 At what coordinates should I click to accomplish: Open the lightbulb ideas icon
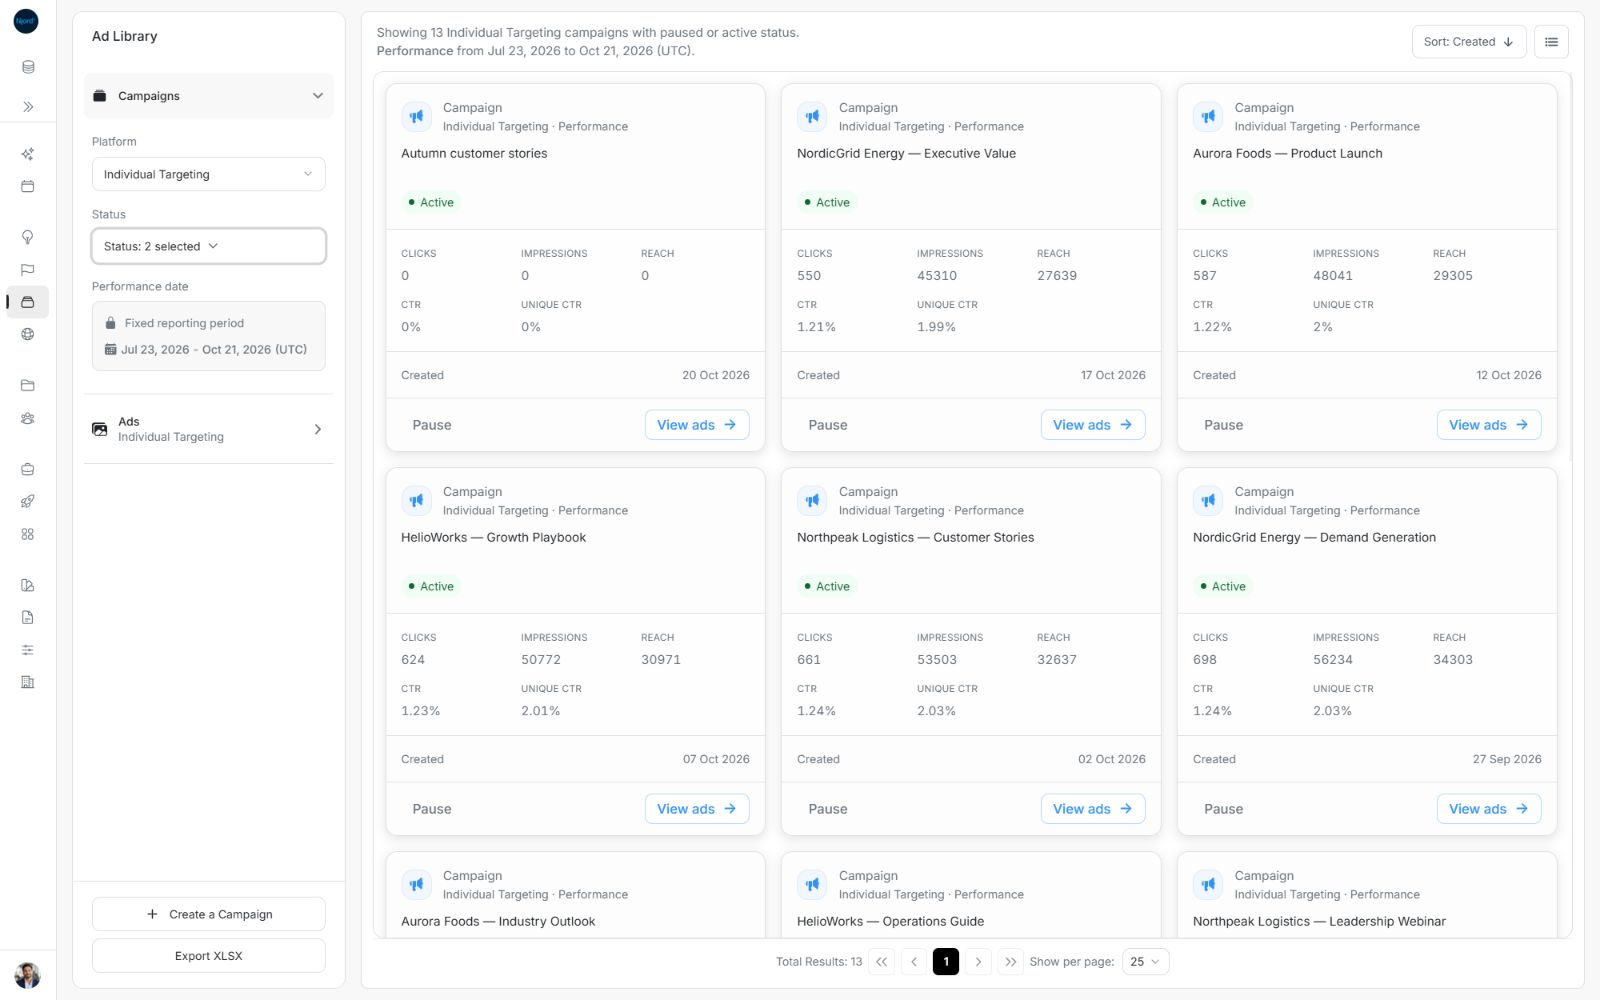[28, 237]
